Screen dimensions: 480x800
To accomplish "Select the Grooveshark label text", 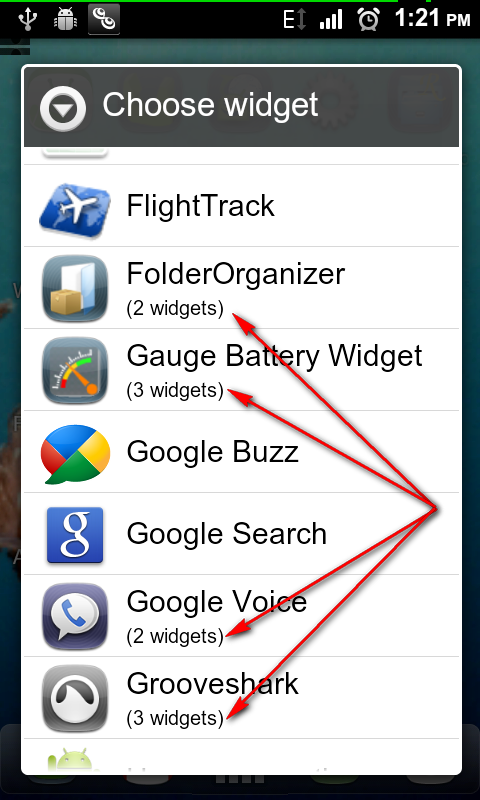I will click(x=212, y=684).
